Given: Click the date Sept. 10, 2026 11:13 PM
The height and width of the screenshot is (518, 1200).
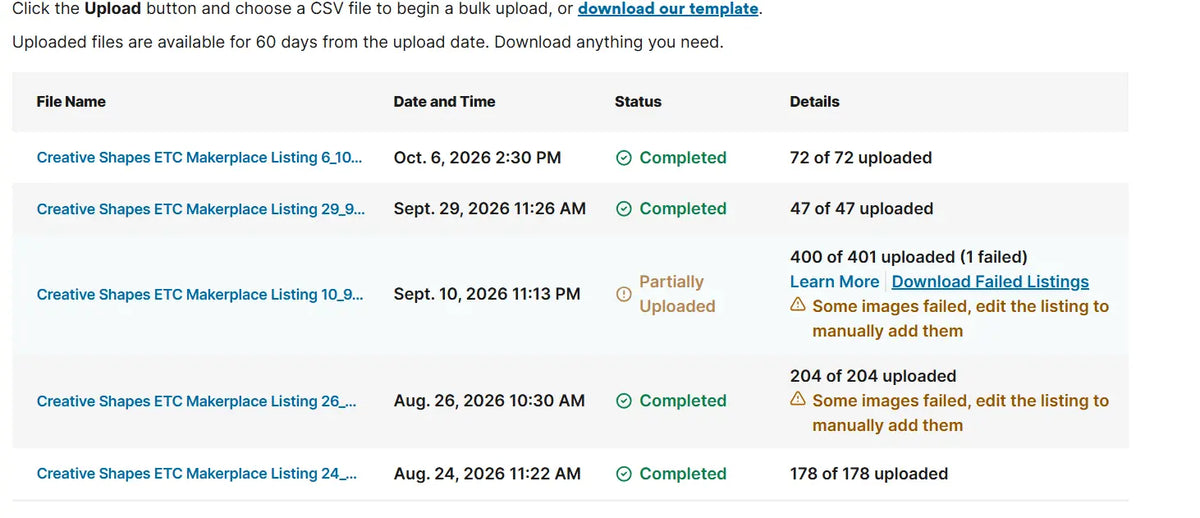Looking at the screenshot, I should click(x=487, y=295).
